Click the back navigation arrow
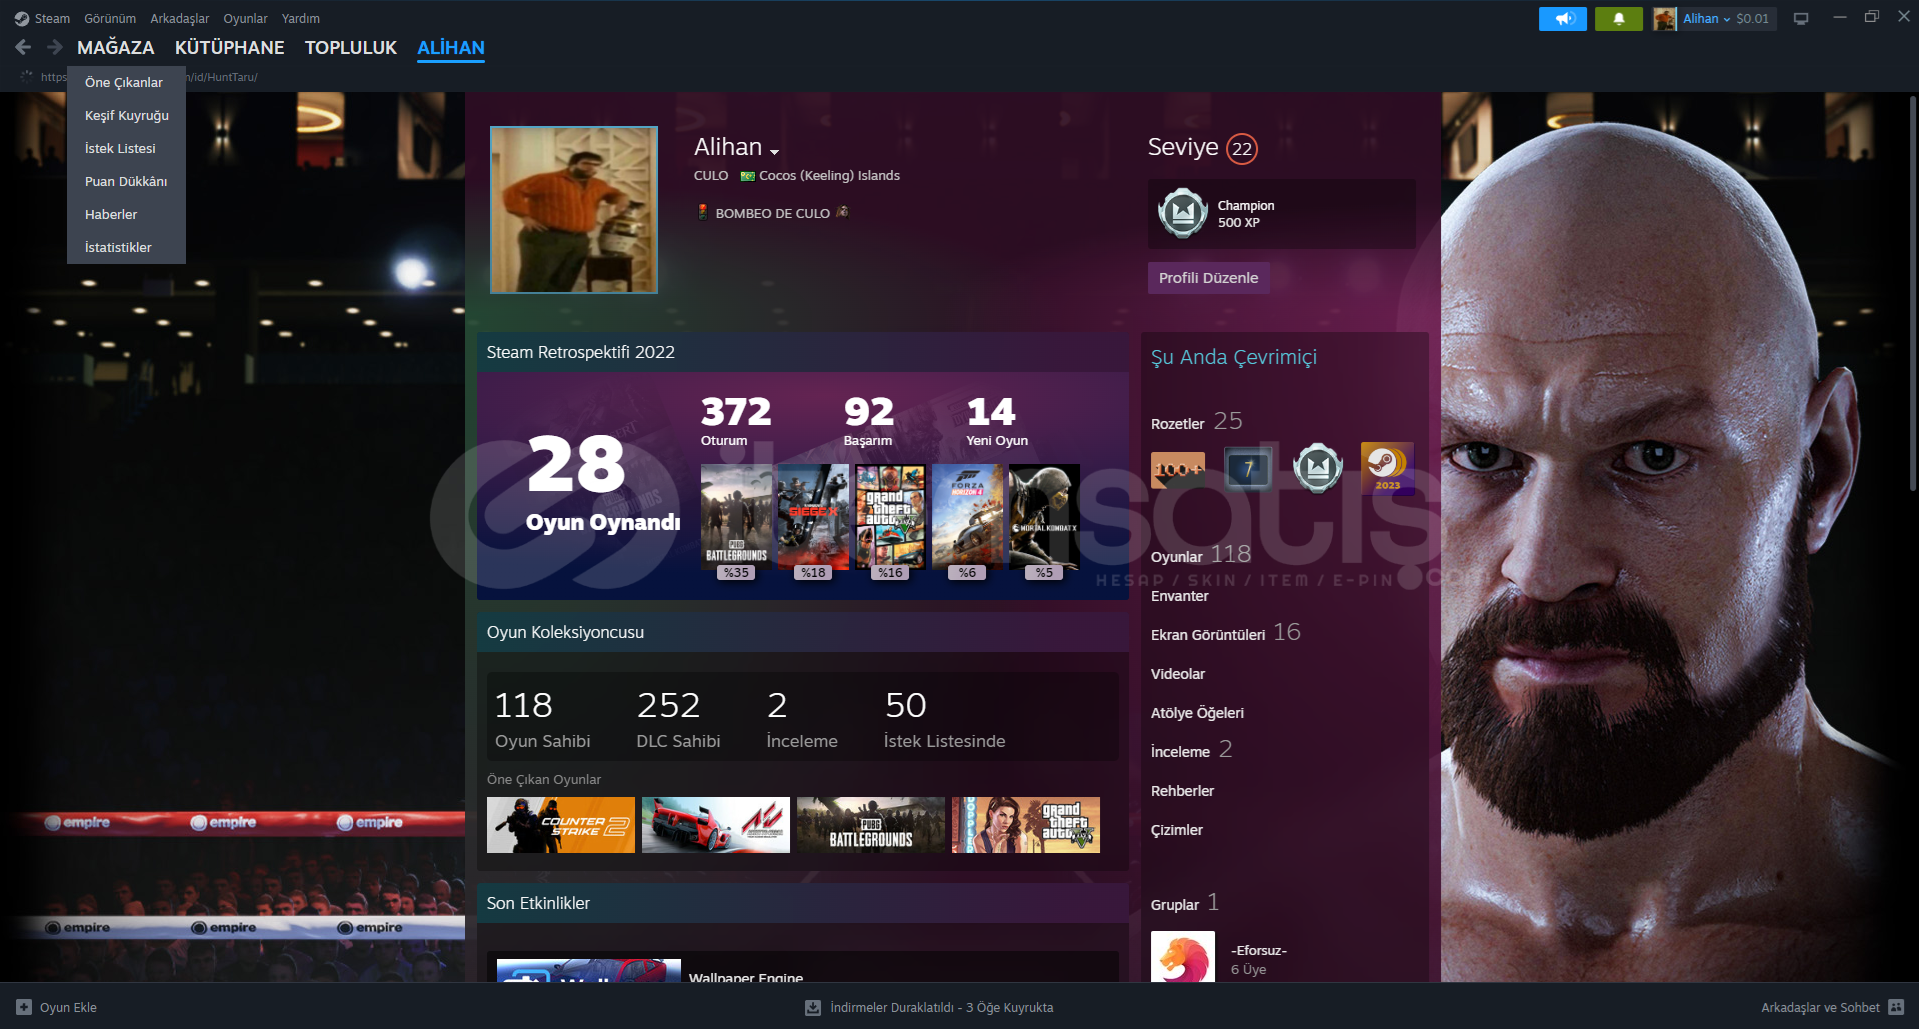Viewport: 1919px width, 1029px height. pos(23,47)
